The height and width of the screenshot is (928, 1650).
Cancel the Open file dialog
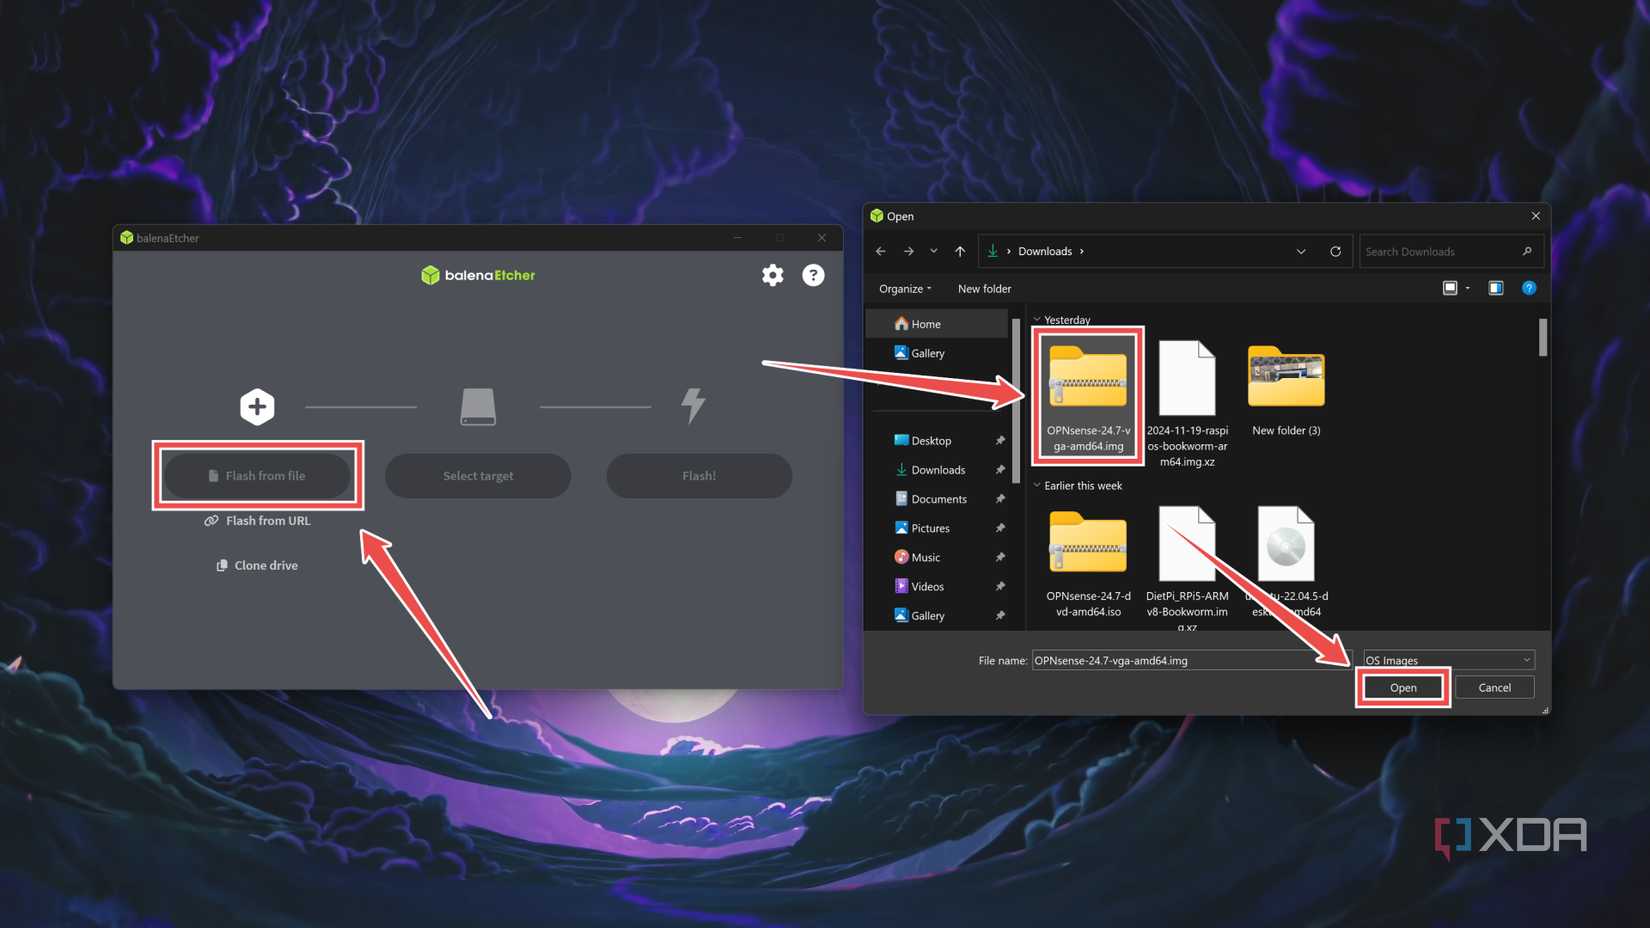click(x=1494, y=688)
